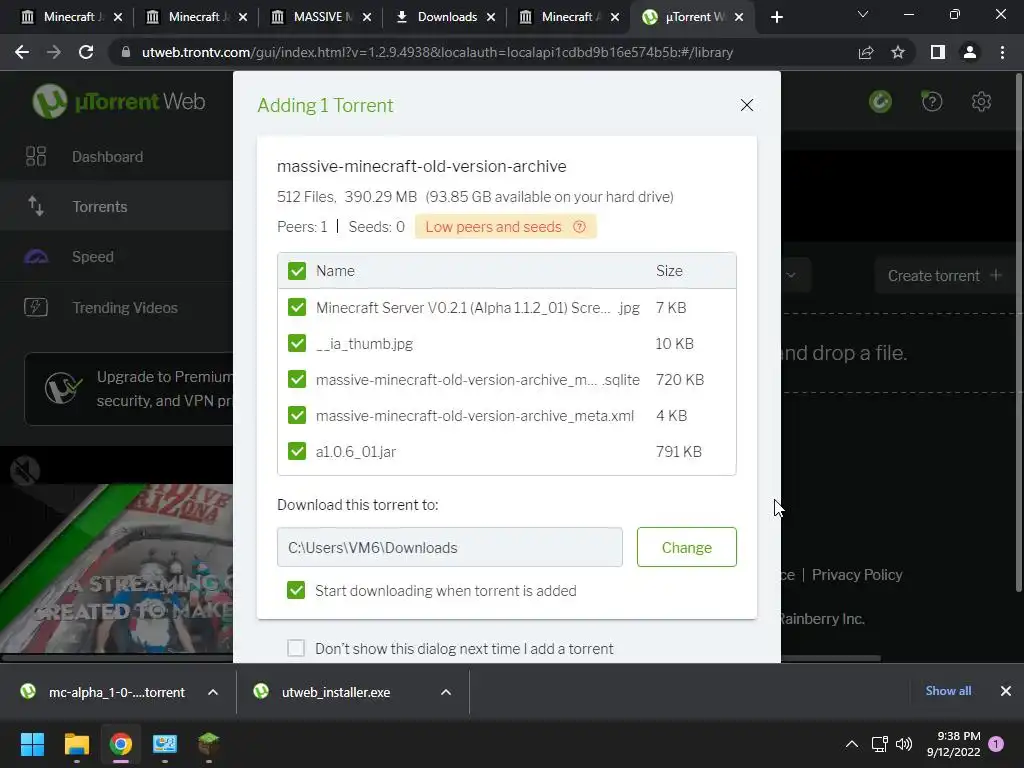Close the Downloads tab
1024x768 pixels.
pos(491,17)
